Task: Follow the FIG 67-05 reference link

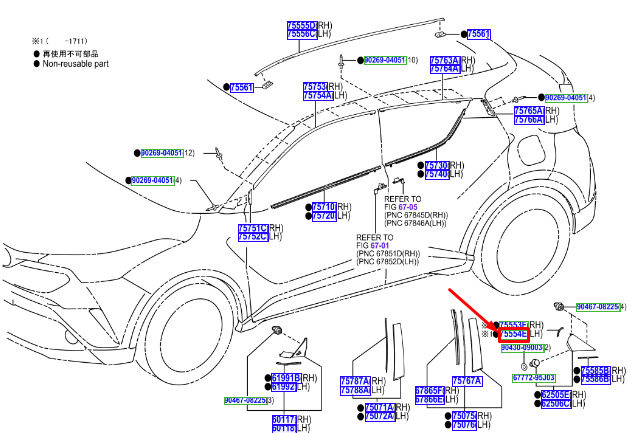Action: click(408, 207)
